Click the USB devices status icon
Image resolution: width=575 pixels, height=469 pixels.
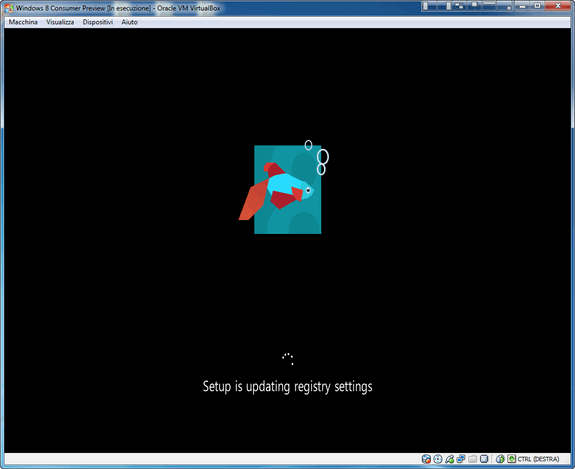449,459
